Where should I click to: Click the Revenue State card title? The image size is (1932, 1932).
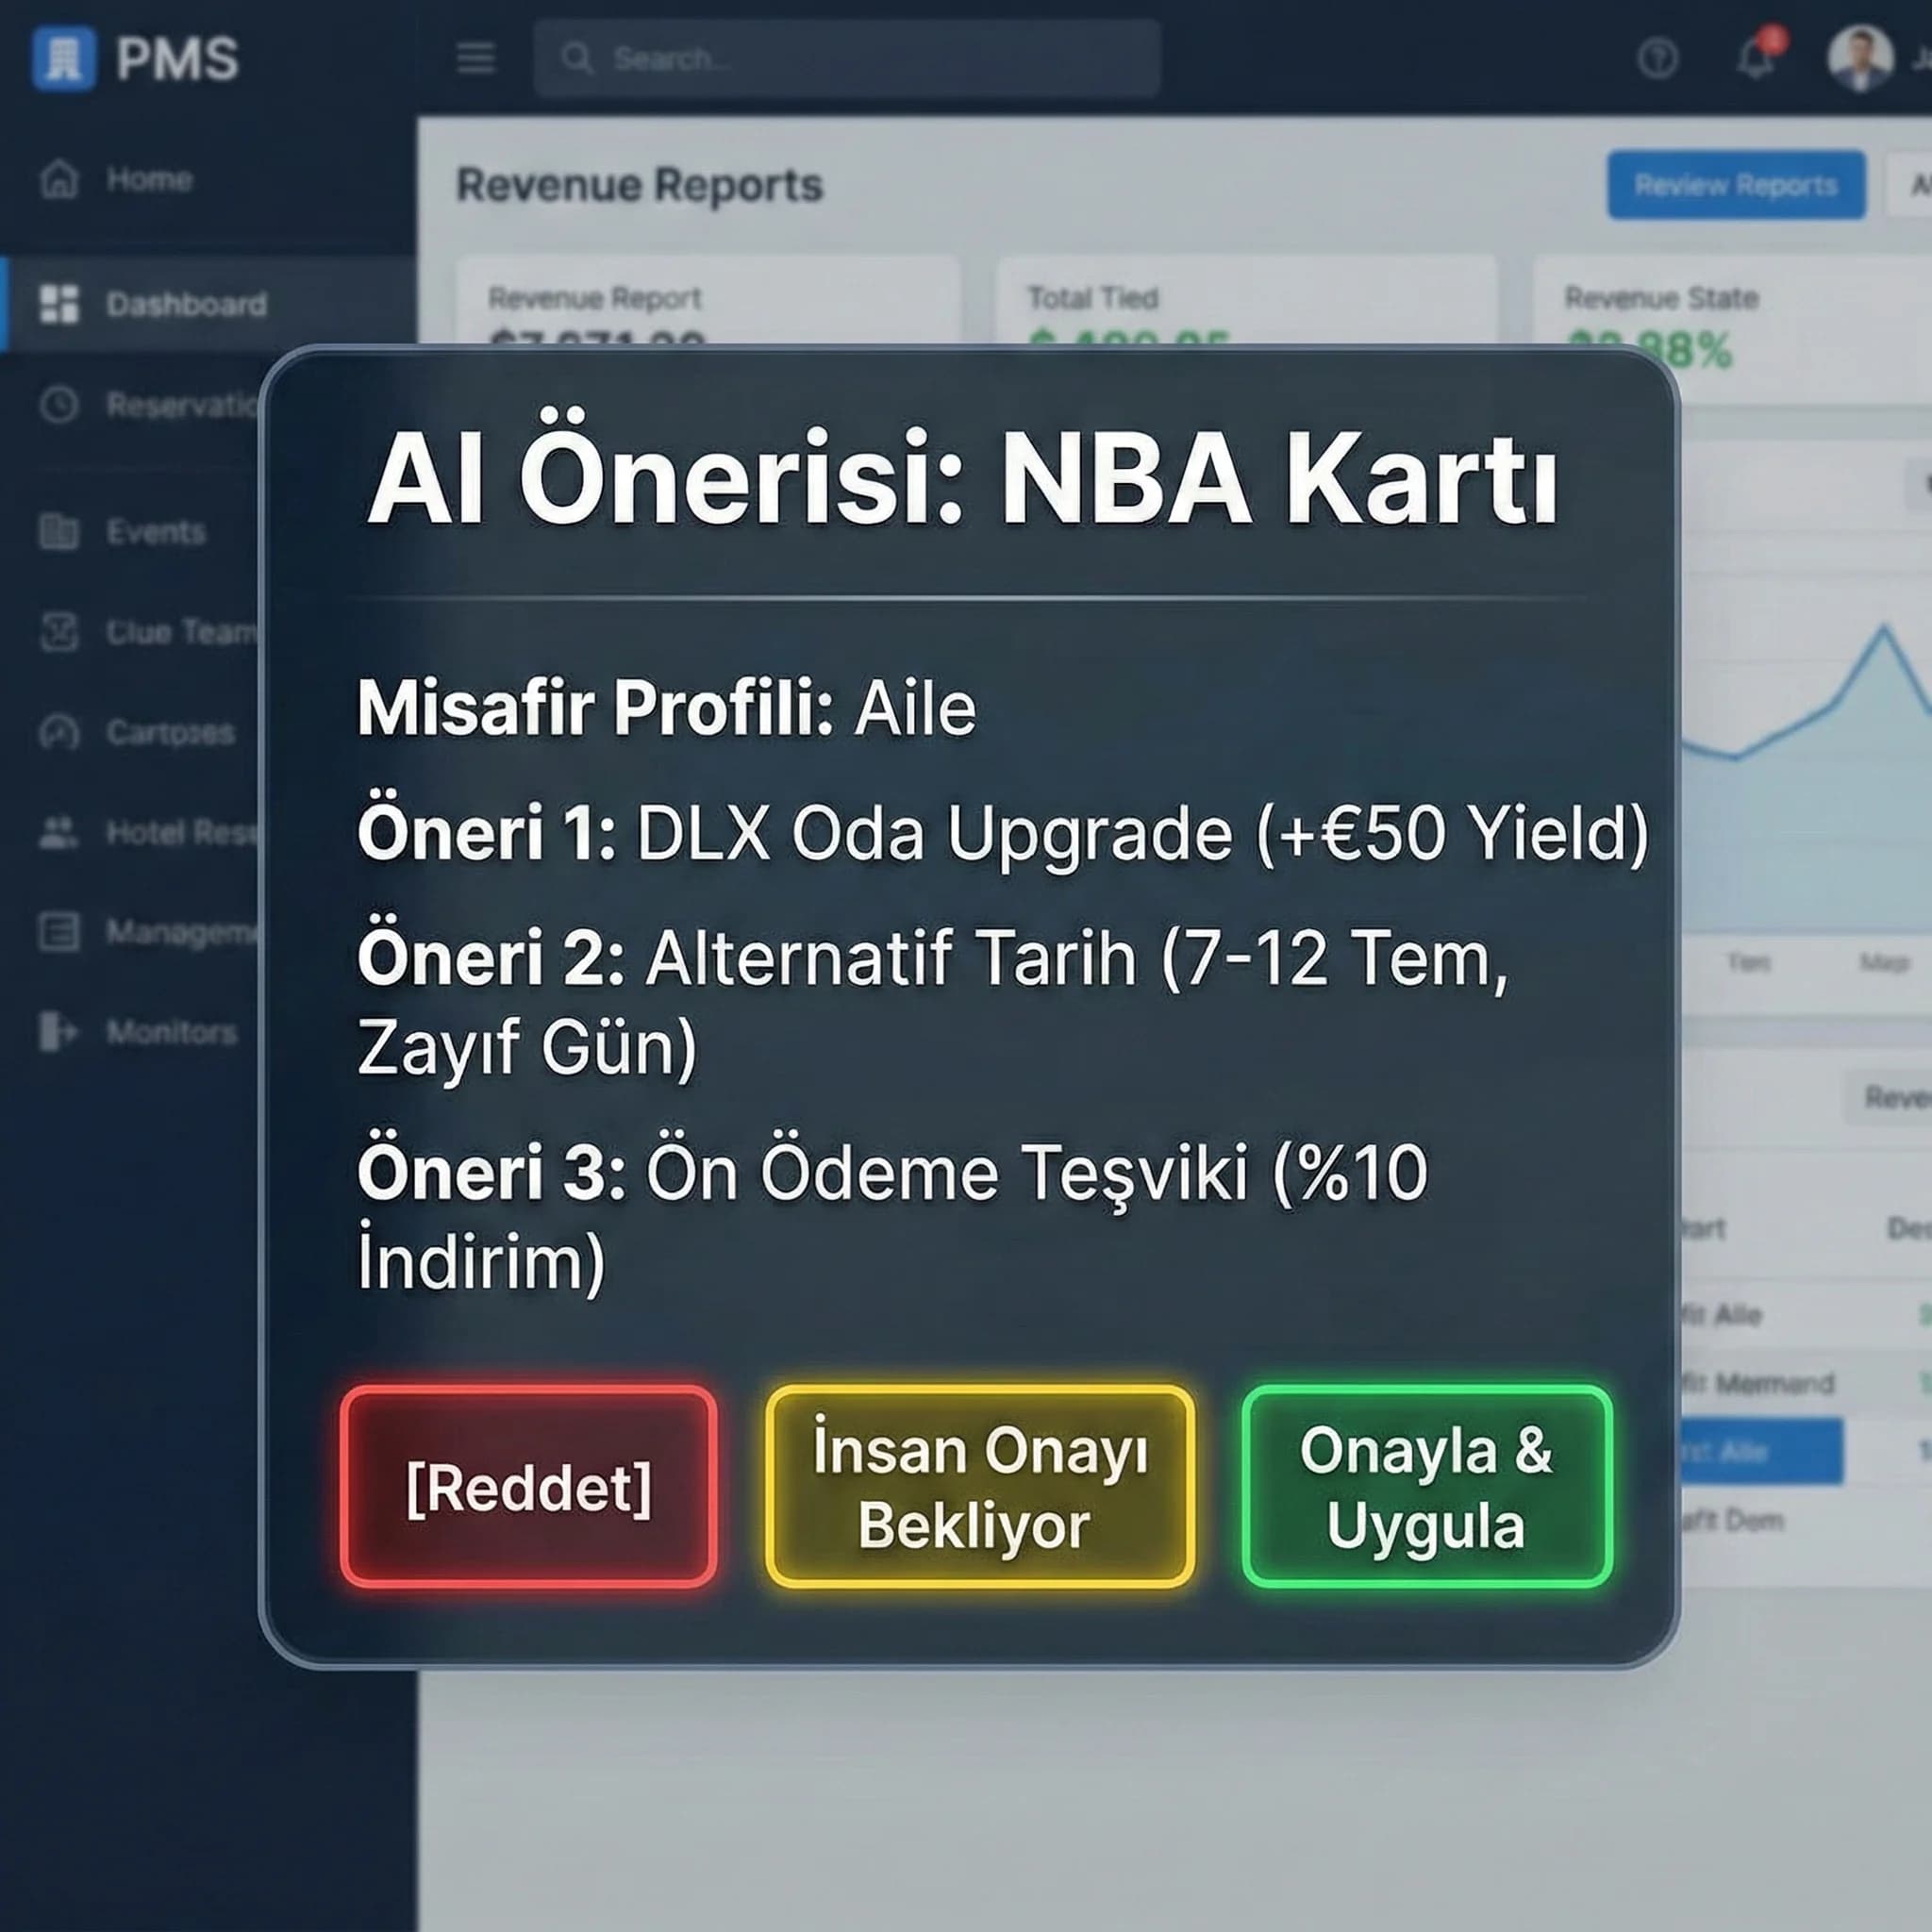point(1662,297)
